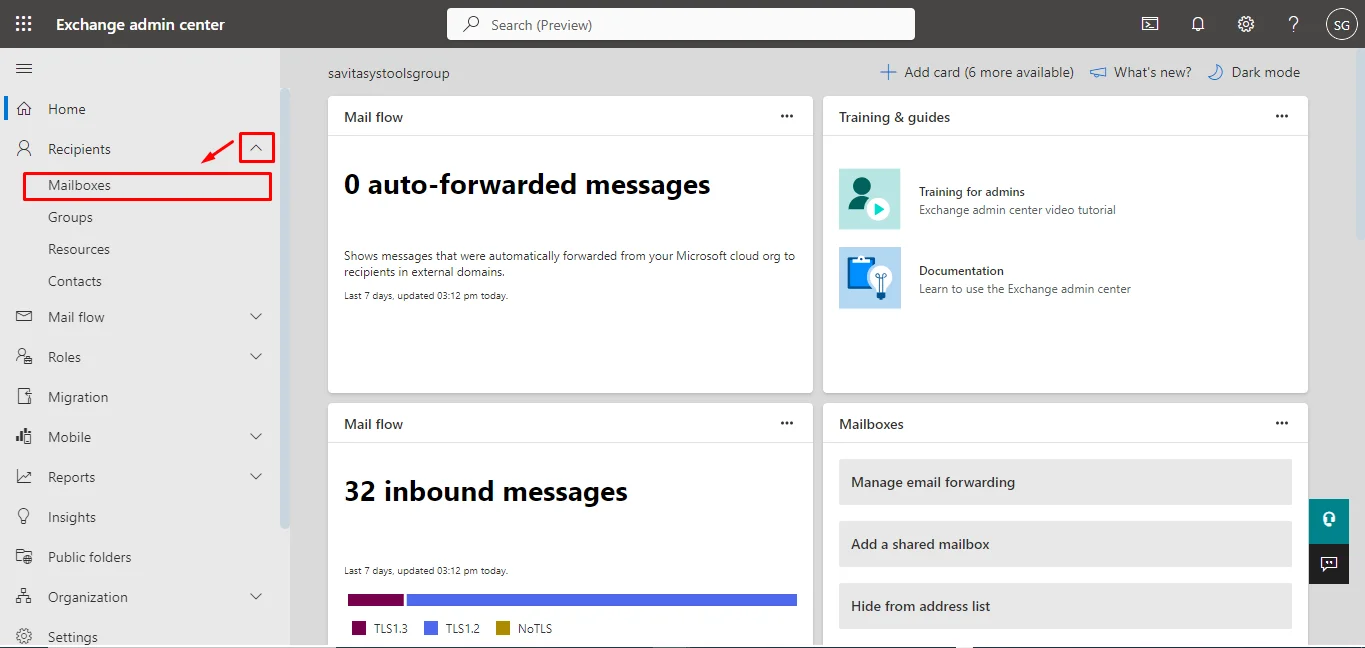Open the teal headset help widget

pyautogui.click(x=1329, y=519)
